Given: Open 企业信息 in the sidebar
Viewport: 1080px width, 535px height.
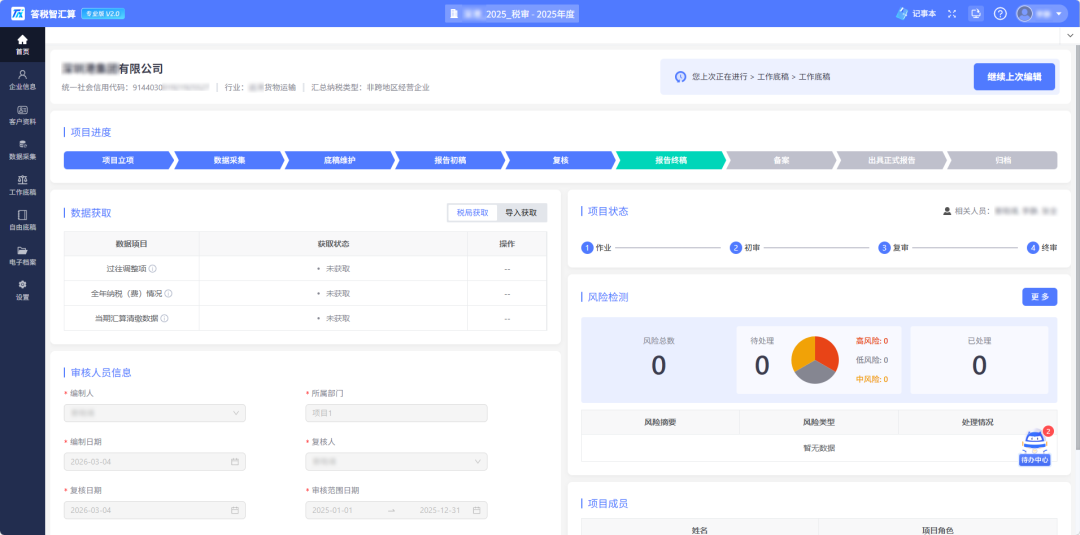Looking at the screenshot, I should (22, 80).
